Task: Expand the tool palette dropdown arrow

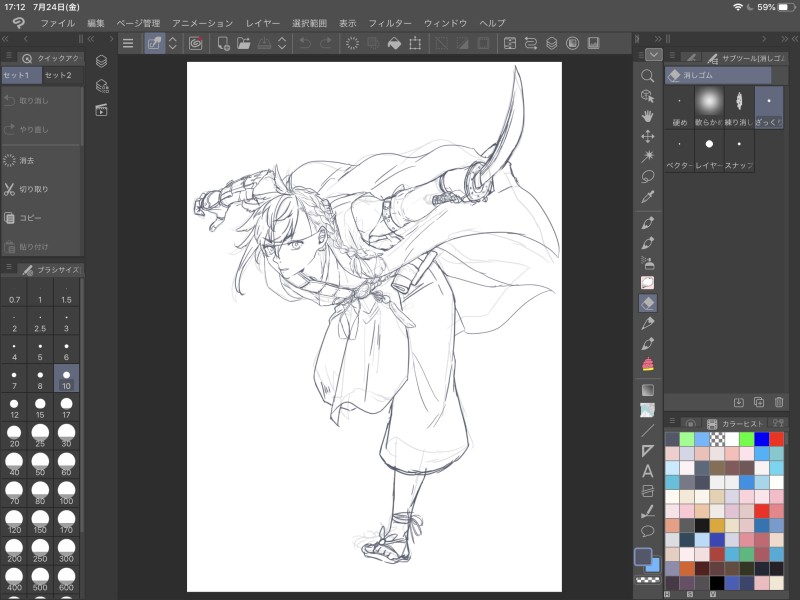Action: click(x=653, y=55)
